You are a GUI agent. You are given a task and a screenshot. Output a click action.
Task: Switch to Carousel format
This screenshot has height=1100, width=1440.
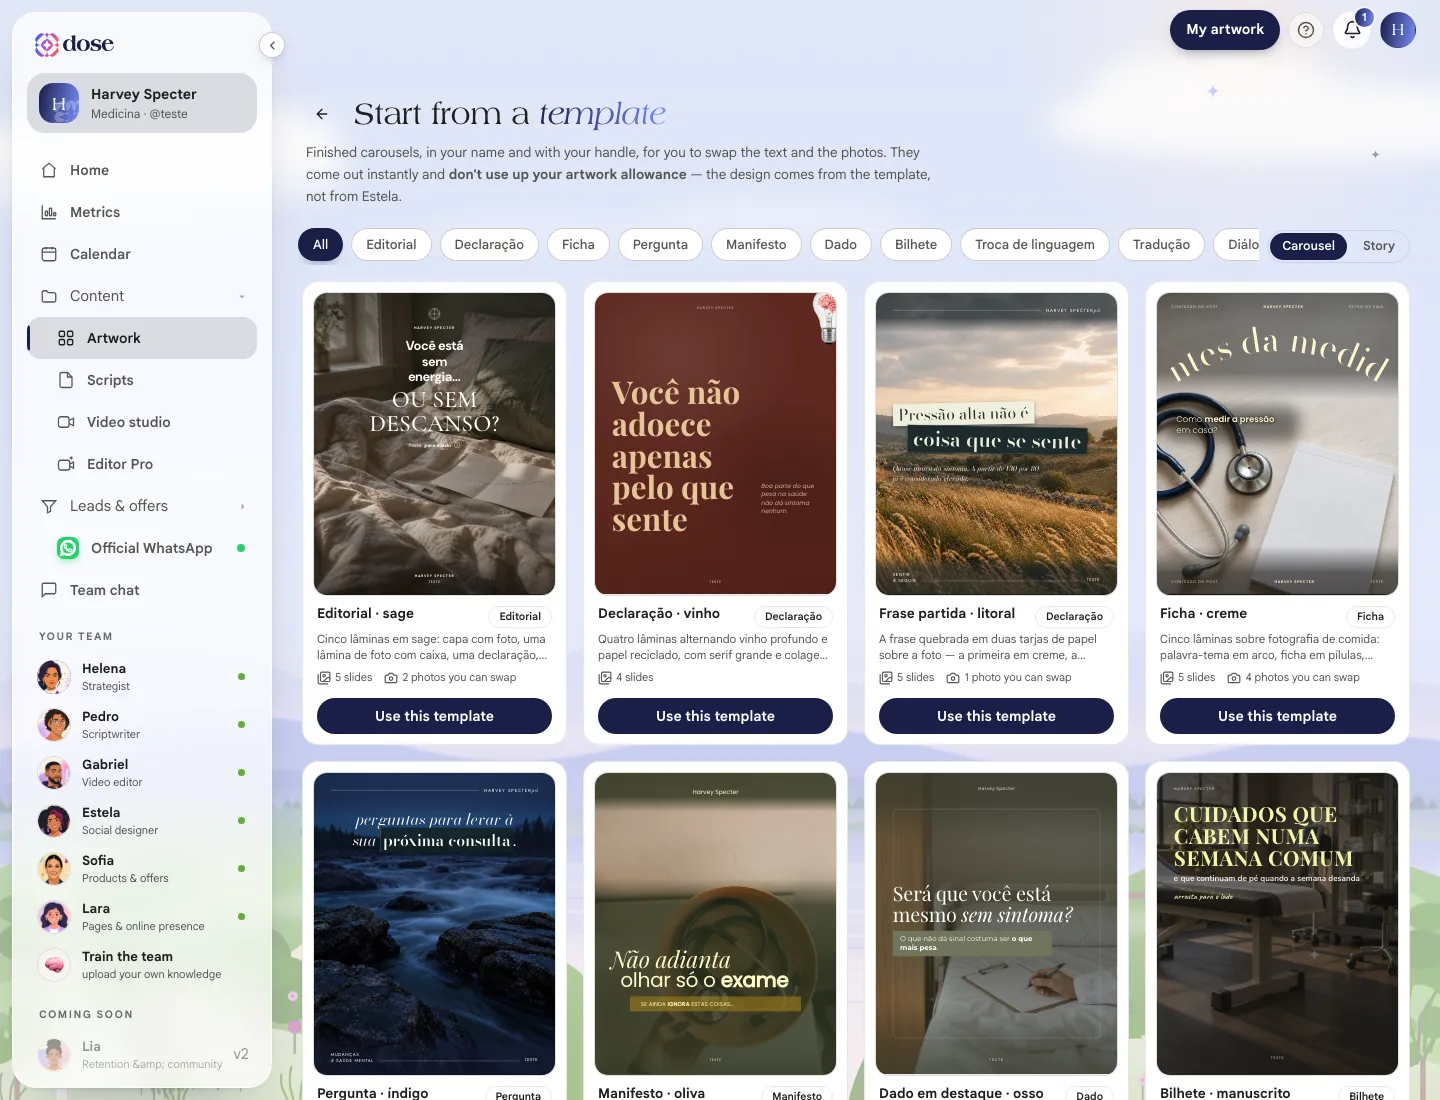coord(1308,246)
